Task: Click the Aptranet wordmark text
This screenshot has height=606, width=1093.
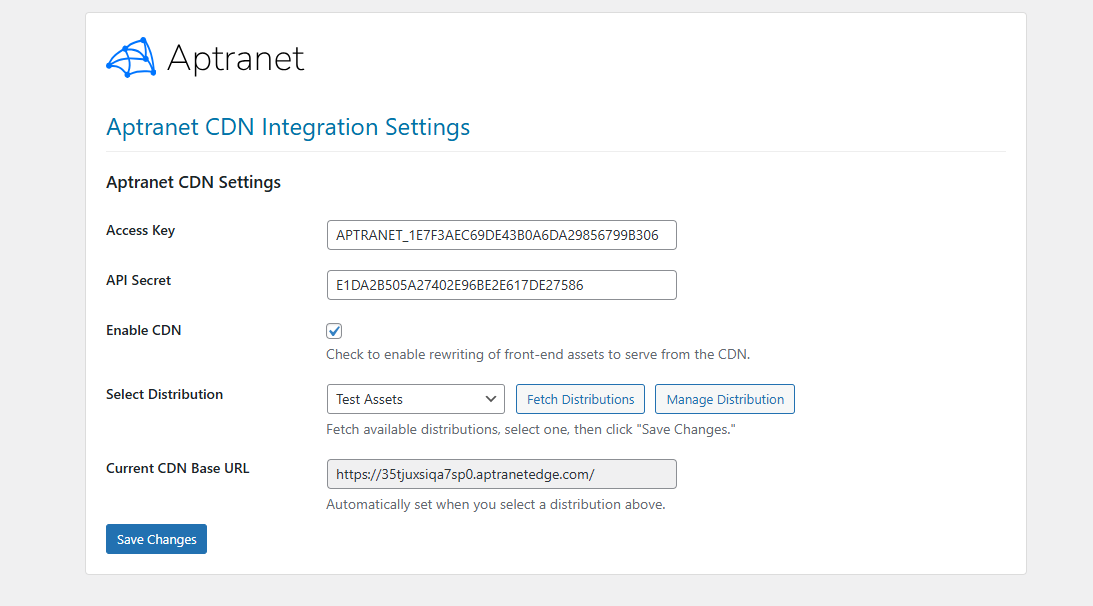Action: click(x=236, y=59)
